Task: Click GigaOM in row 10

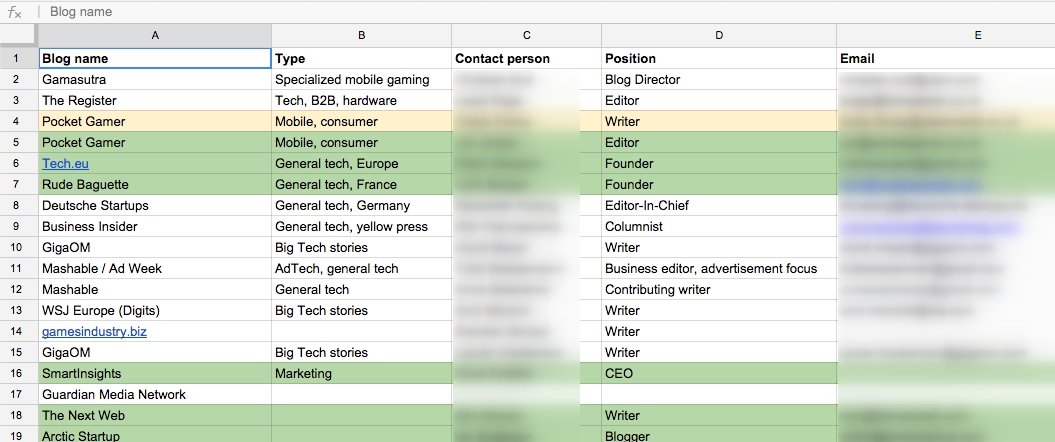Action: [155, 248]
